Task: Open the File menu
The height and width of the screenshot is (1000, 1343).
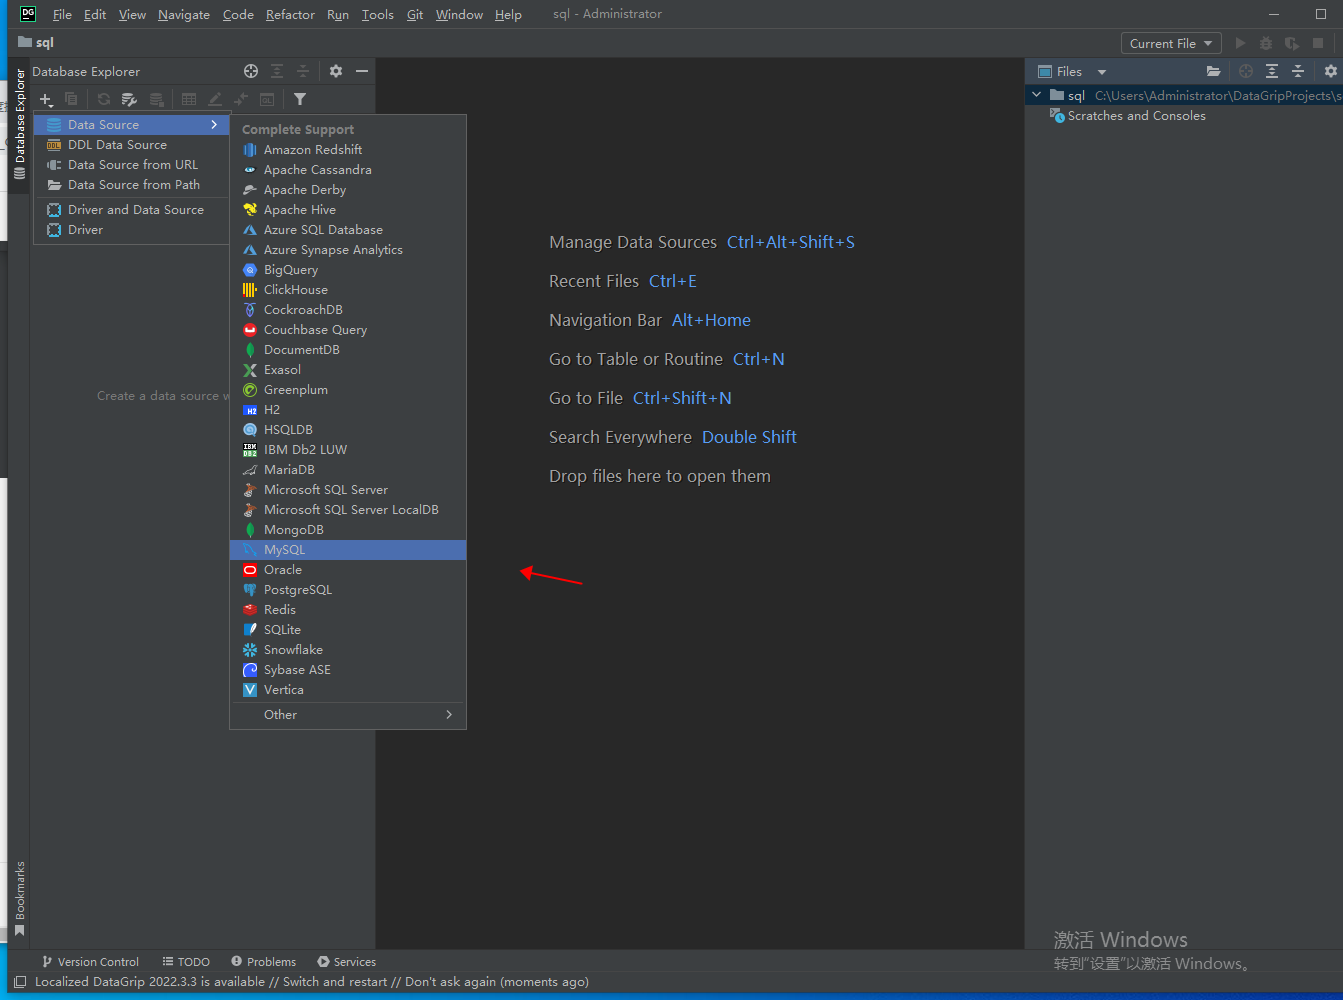Action: click(62, 14)
